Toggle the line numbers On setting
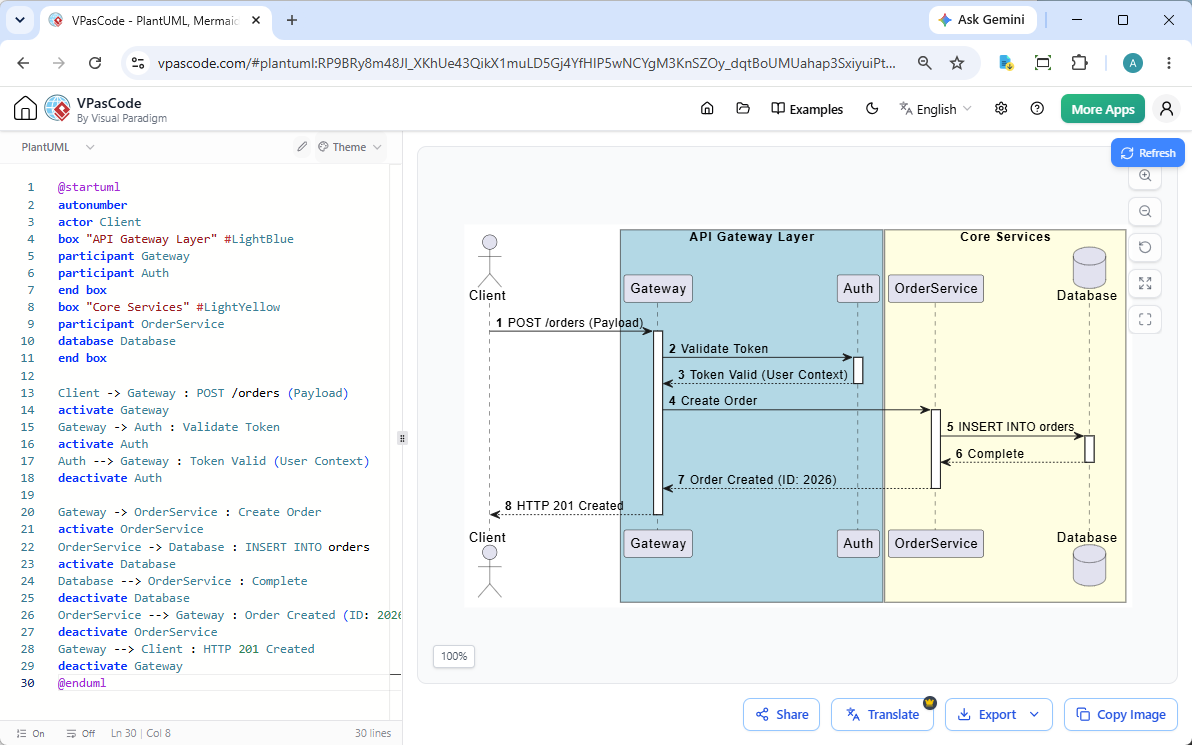1192x745 pixels. (31, 734)
